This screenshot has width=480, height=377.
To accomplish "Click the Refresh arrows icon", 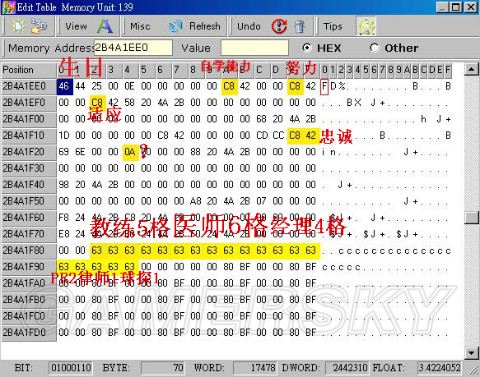I will [175, 26].
